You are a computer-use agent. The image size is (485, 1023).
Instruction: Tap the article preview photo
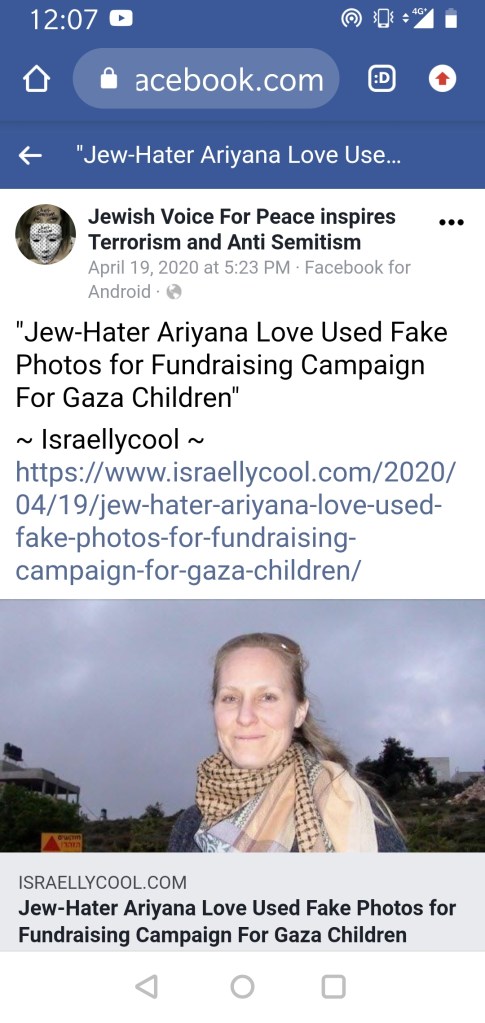(242, 725)
